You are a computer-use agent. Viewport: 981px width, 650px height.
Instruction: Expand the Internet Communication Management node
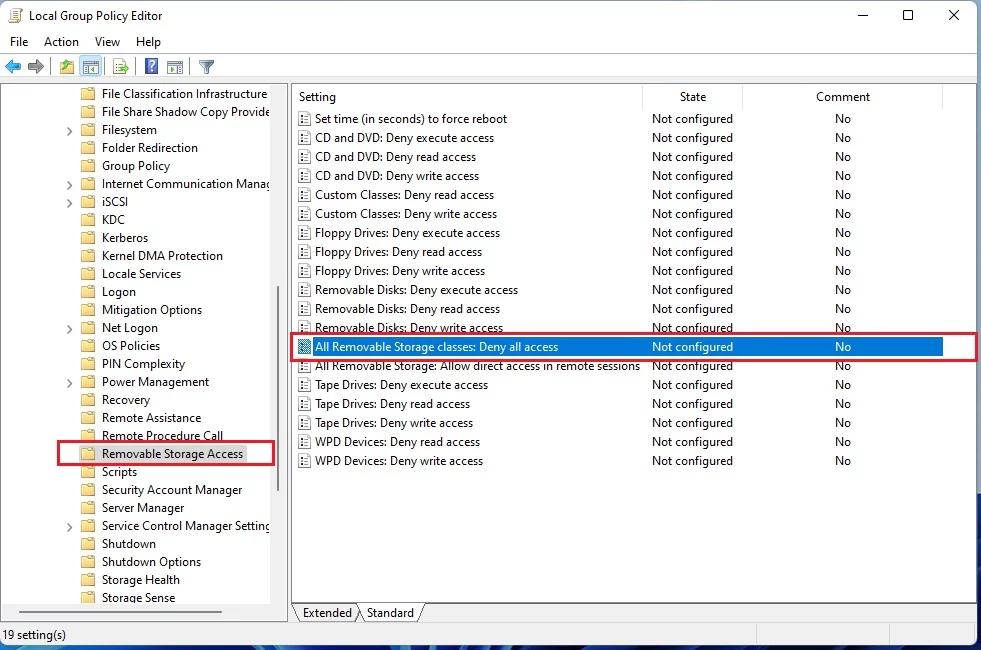(69, 185)
